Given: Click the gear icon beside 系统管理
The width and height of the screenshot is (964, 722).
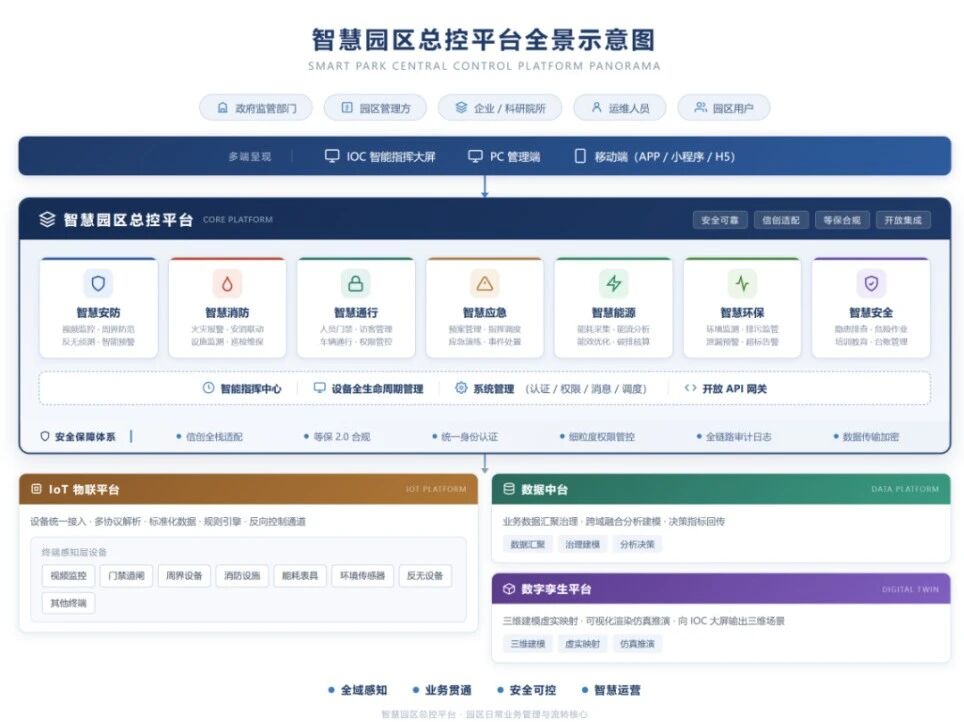Looking at the screenshot, I should (x=461, y=388).
